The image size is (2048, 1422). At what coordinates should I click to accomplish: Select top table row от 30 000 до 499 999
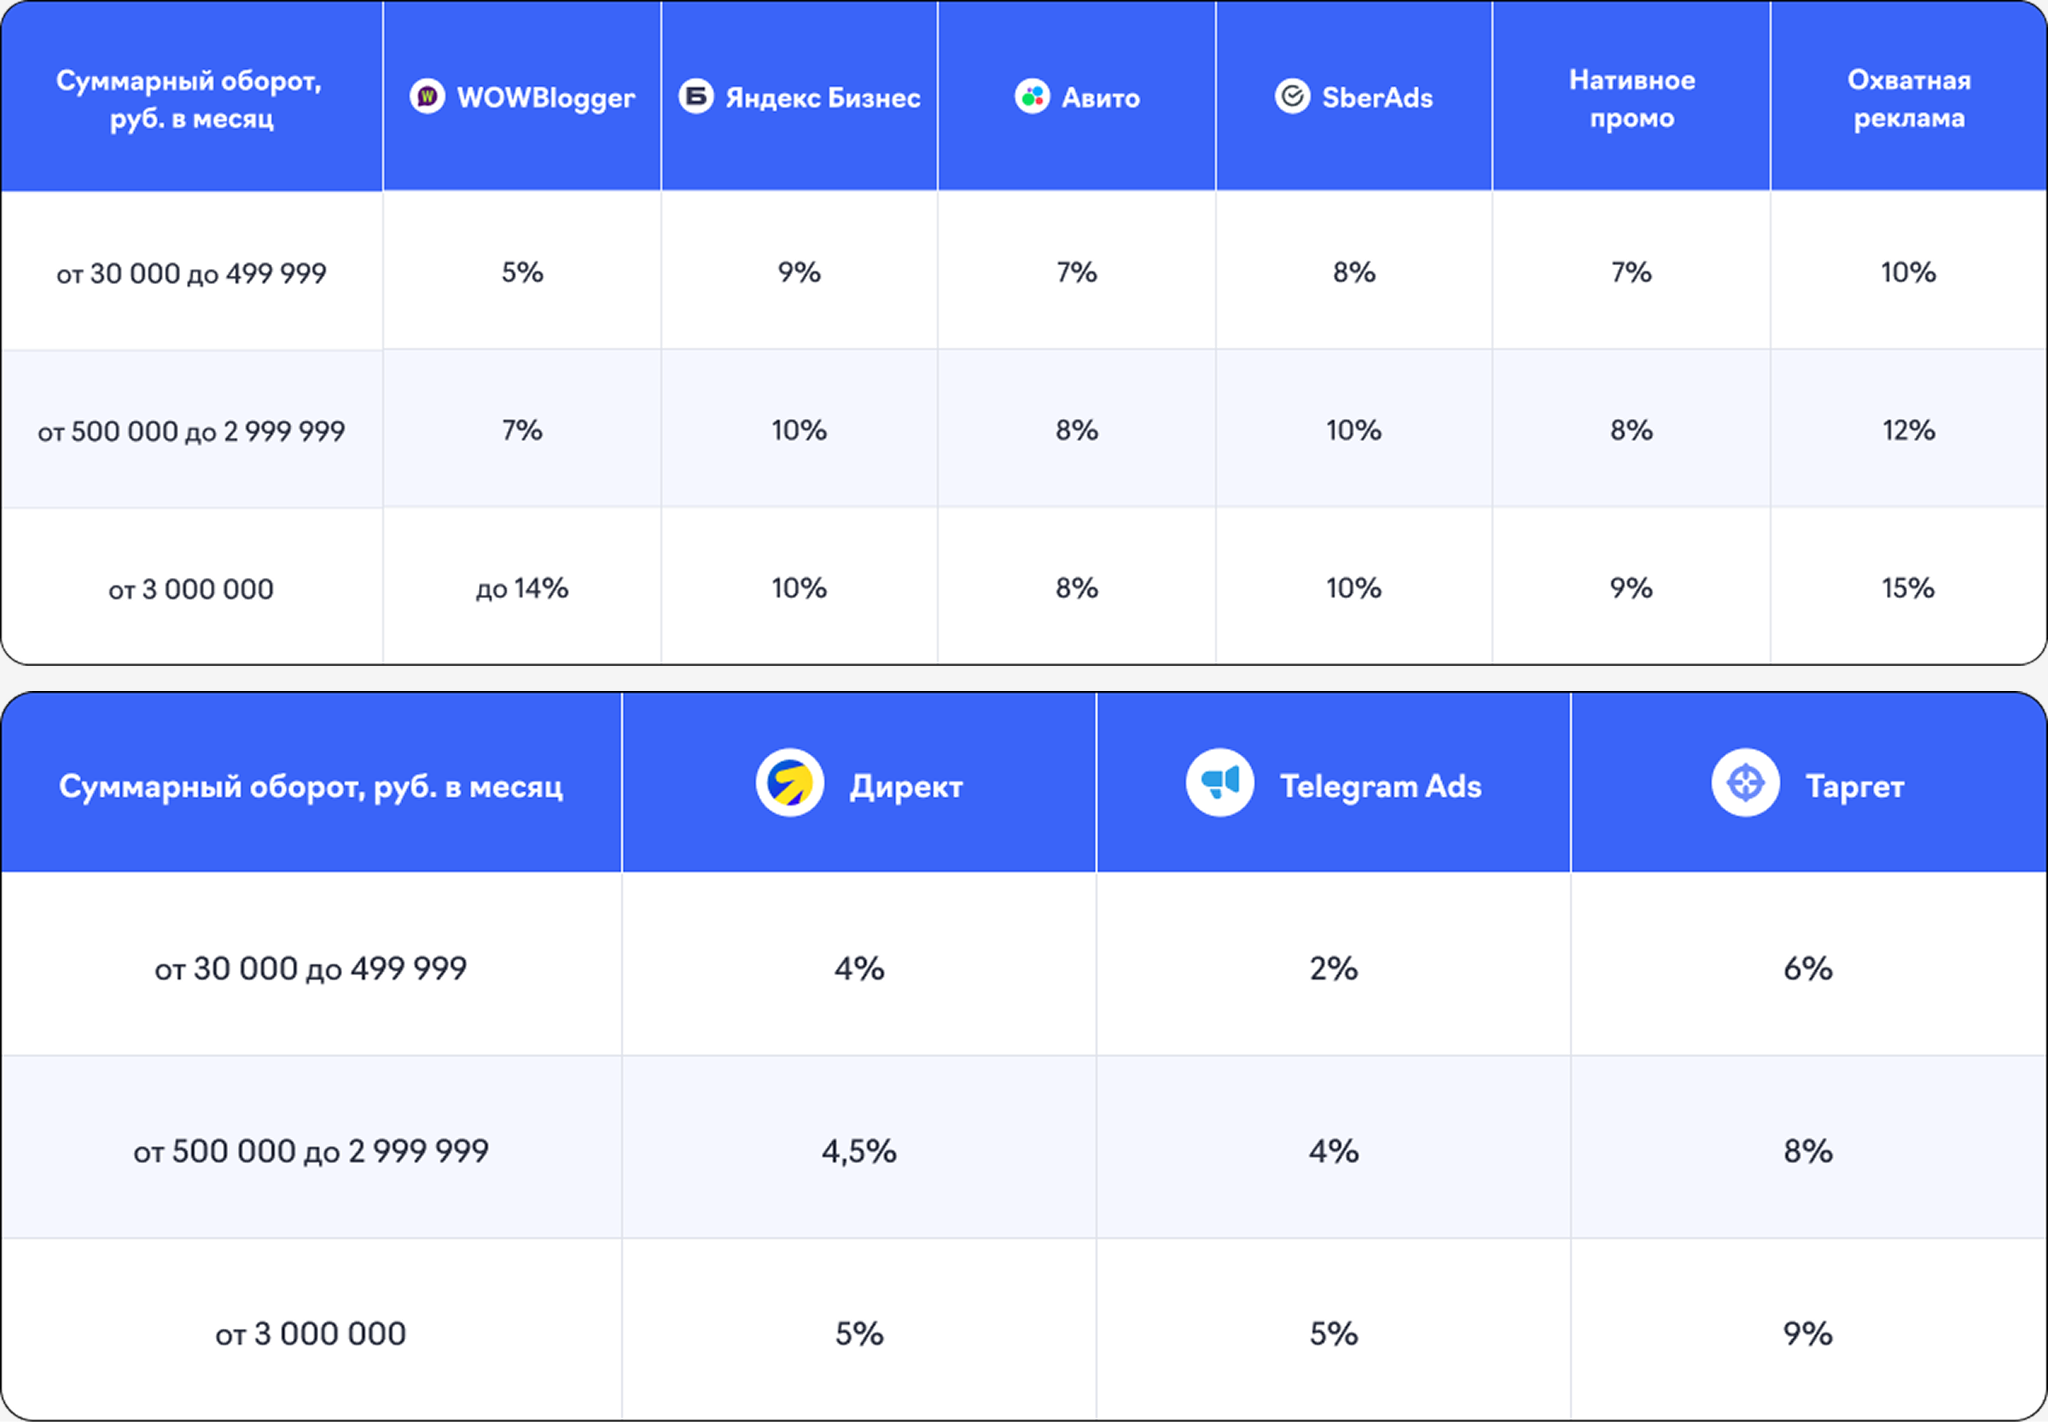point(1024,271)
